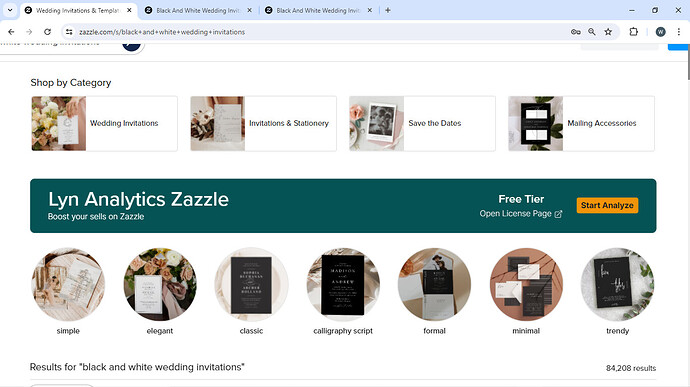
Task: Go back to the previous page
Action: [11, 32]
